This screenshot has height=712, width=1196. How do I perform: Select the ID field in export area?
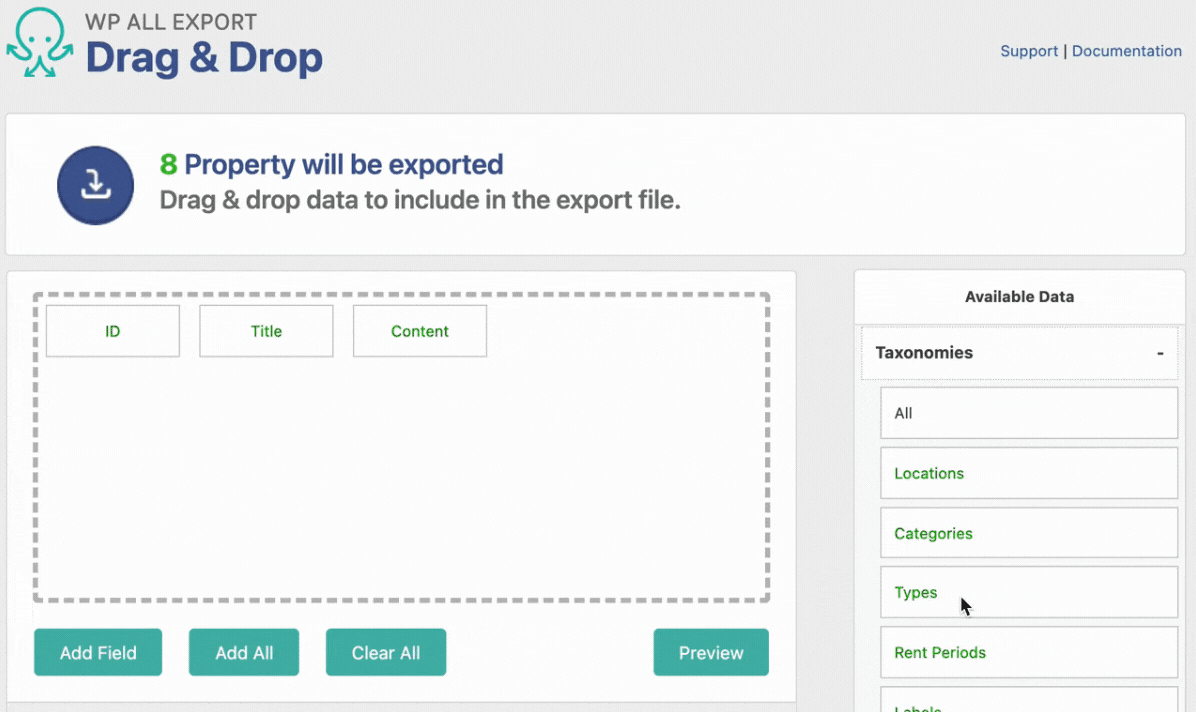(x=113, y=331)
